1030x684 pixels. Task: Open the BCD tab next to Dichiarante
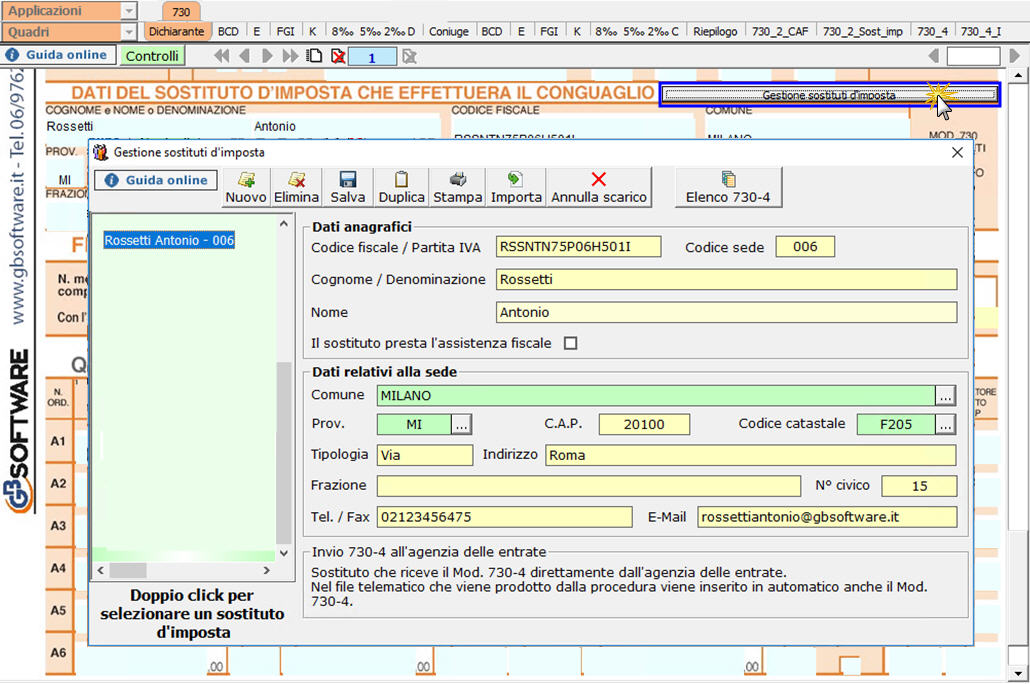click(x=228, y=32)
